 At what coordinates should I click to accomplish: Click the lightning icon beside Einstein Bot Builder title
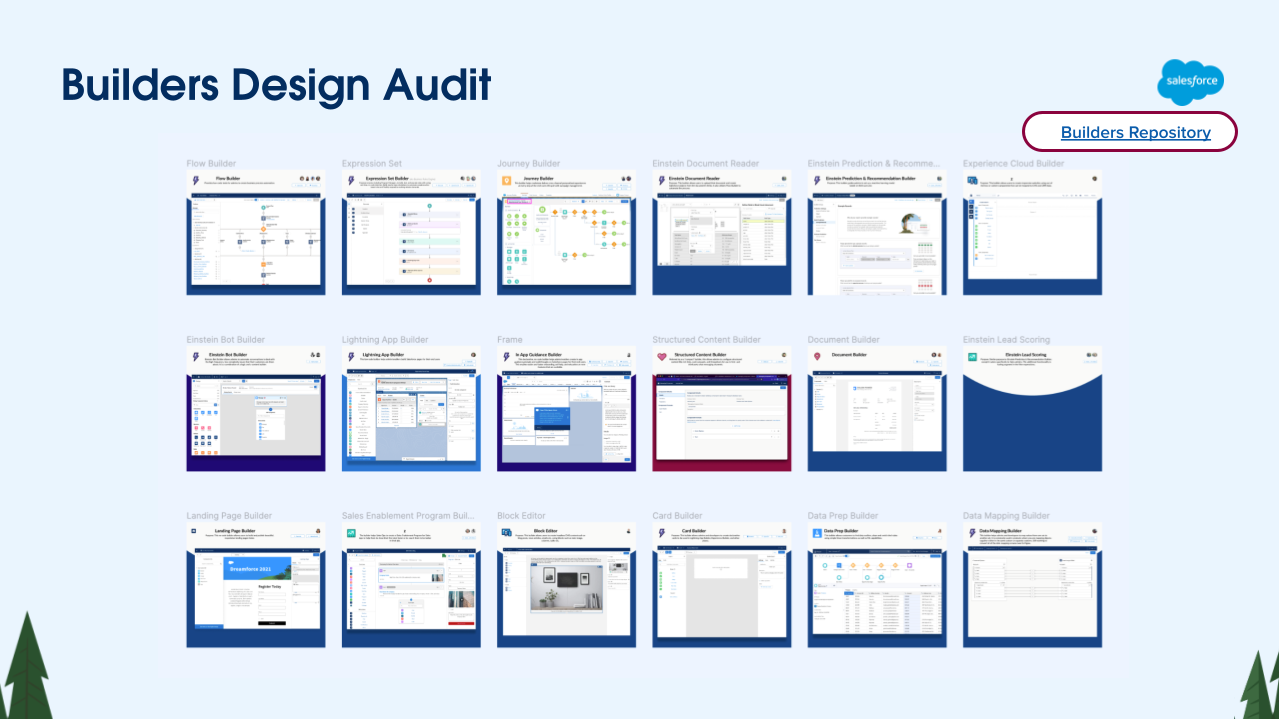(x=196, y=356)
